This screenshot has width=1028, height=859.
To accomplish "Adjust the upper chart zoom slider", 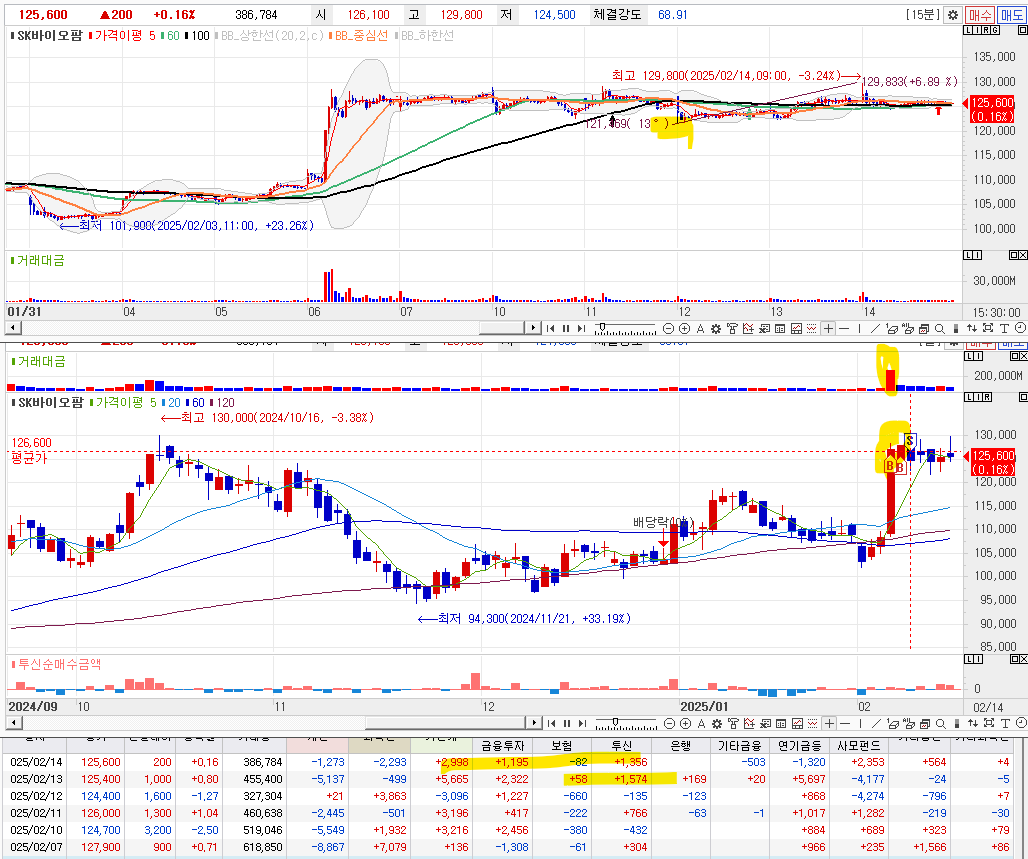I will 603,327.
